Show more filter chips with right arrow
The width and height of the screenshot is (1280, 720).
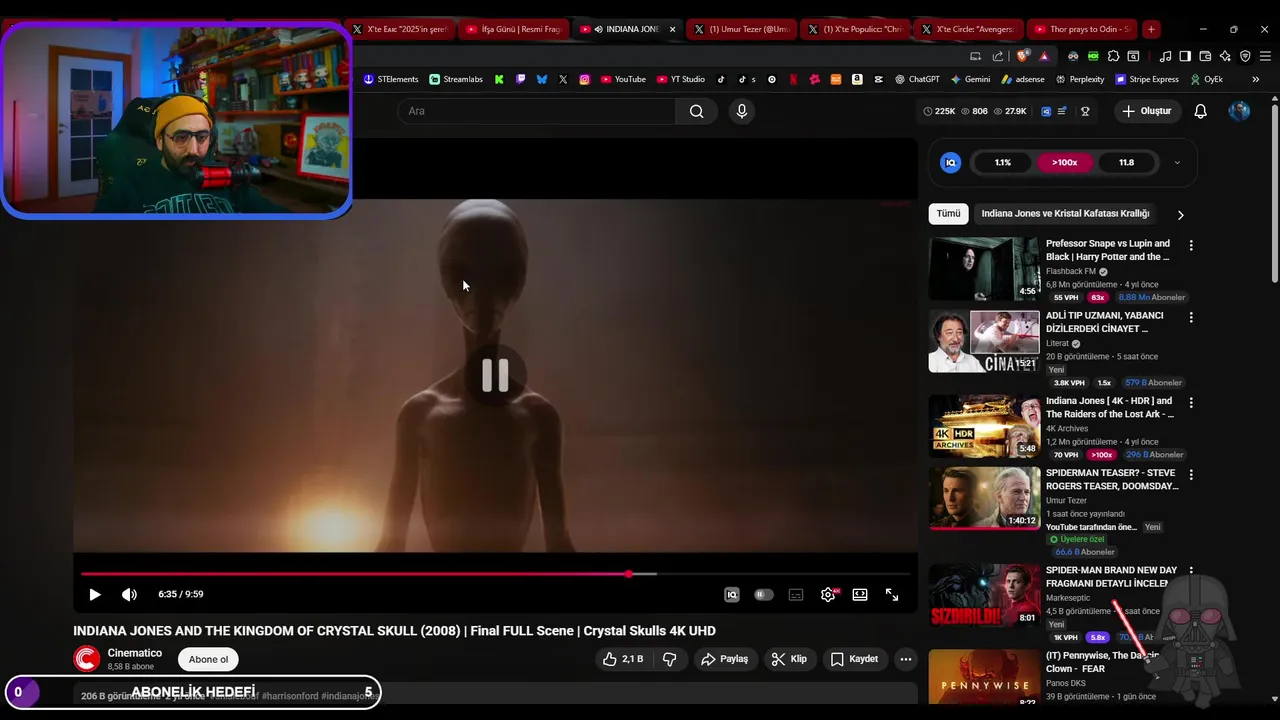(1180, 214)
